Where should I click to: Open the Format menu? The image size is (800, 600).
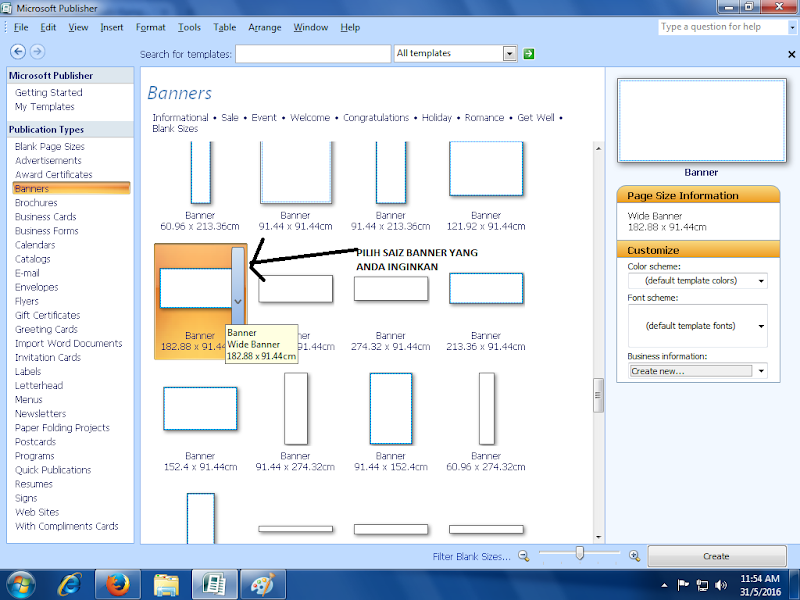point(151,28)
